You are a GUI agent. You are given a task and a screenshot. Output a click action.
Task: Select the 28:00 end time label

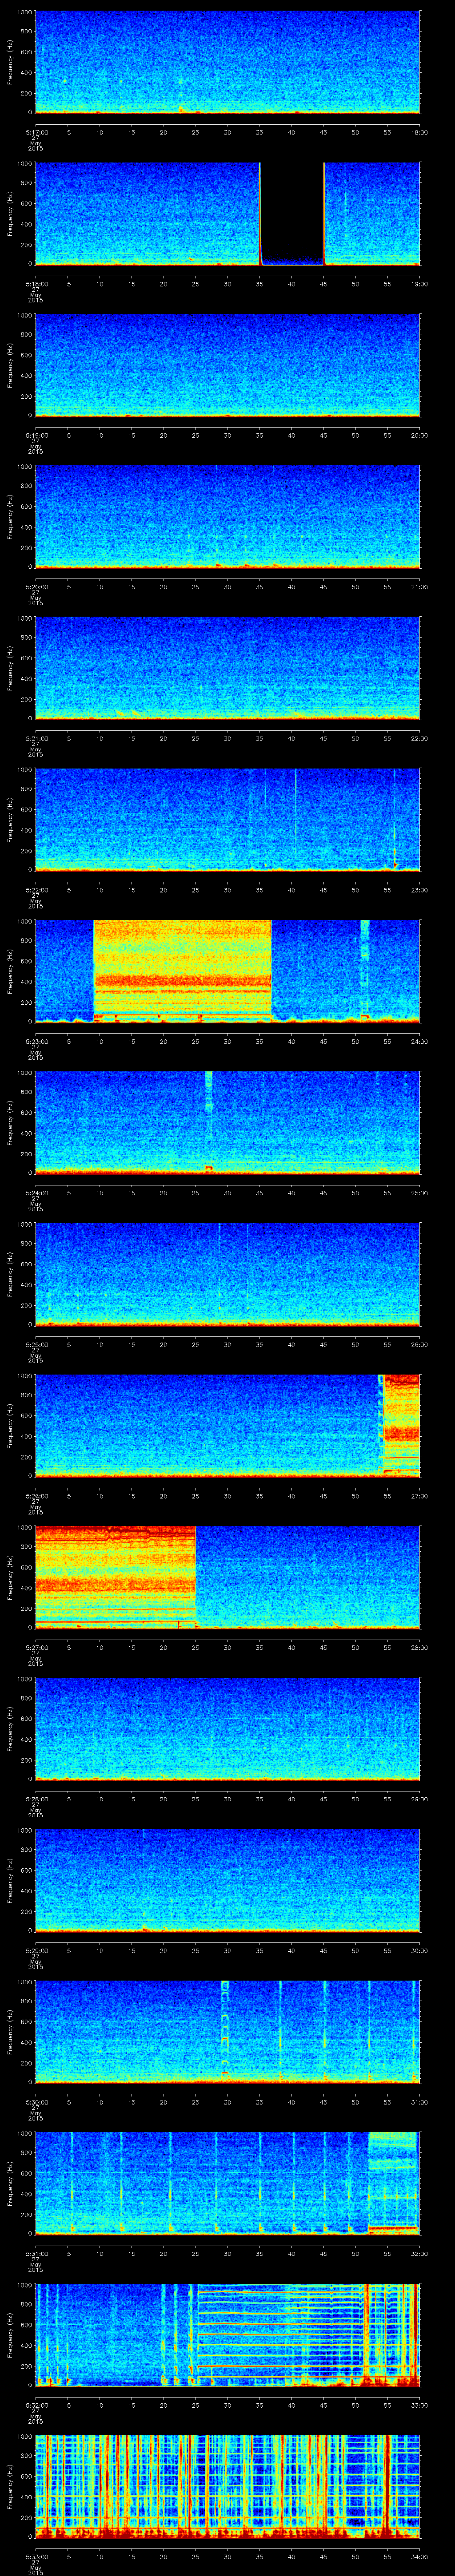pyautogui.click(x=420, y=1647)
